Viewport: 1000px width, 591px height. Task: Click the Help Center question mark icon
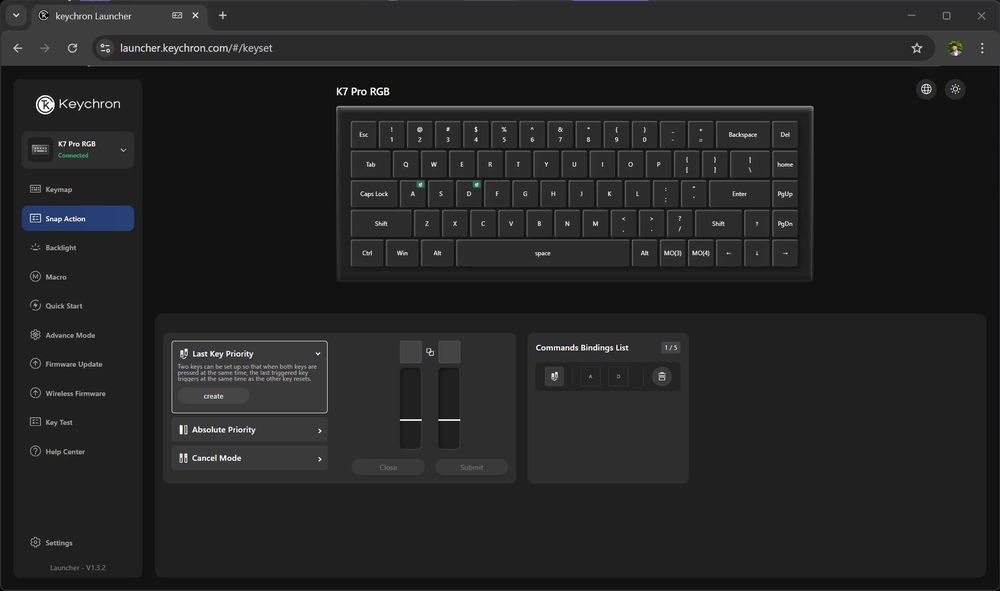tap(35, 451)
